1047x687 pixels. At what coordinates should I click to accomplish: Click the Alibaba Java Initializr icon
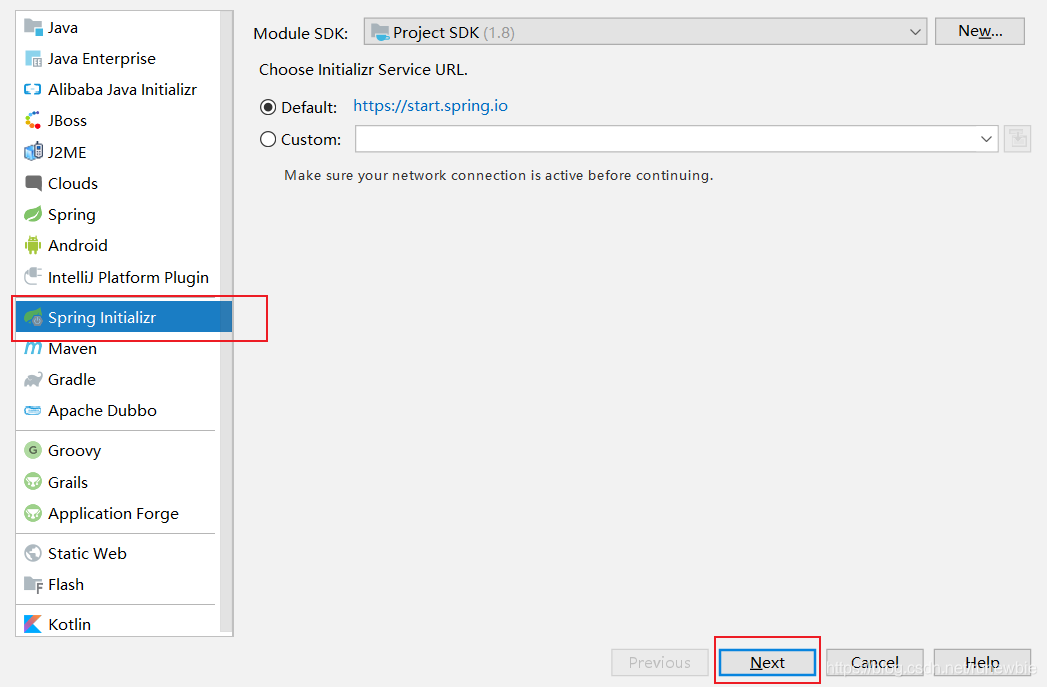coord(33,89)
